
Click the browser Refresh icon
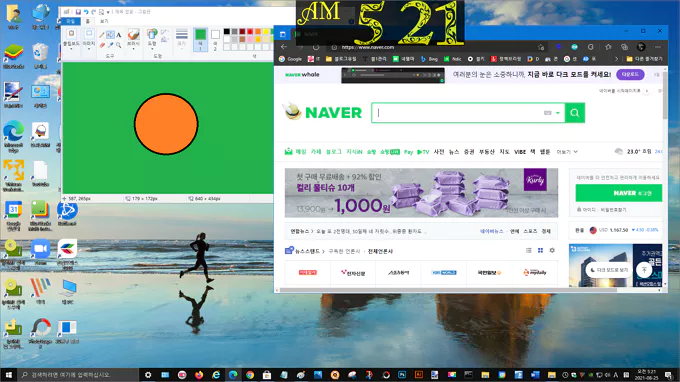coord(316,47)
